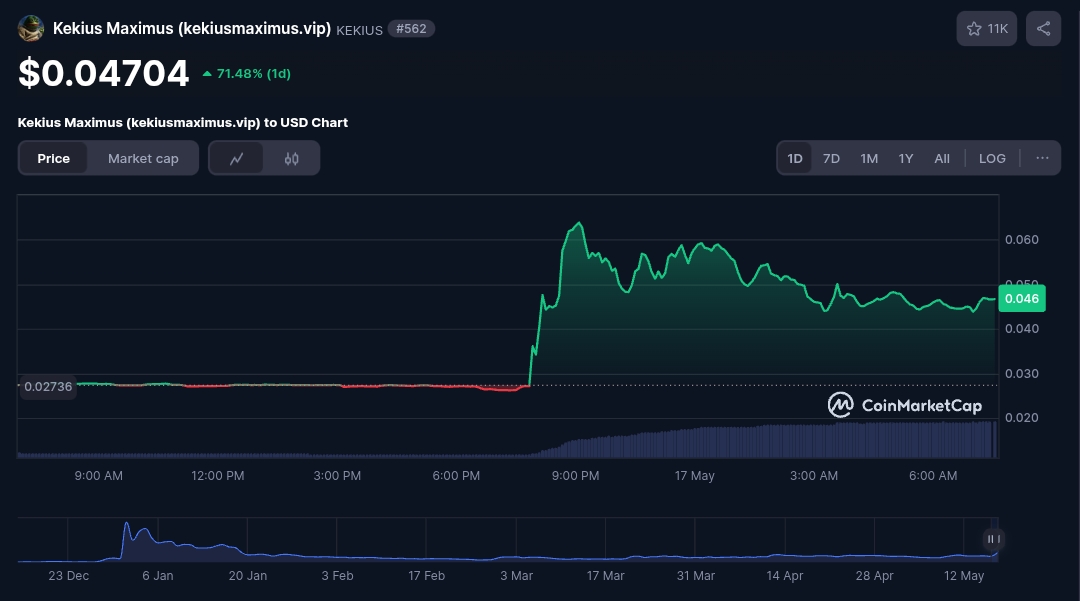The width and height of the screenshot is (1080, 601).
Task: Toggle LOG scale on chart
Action: click(x=992, y=158)
